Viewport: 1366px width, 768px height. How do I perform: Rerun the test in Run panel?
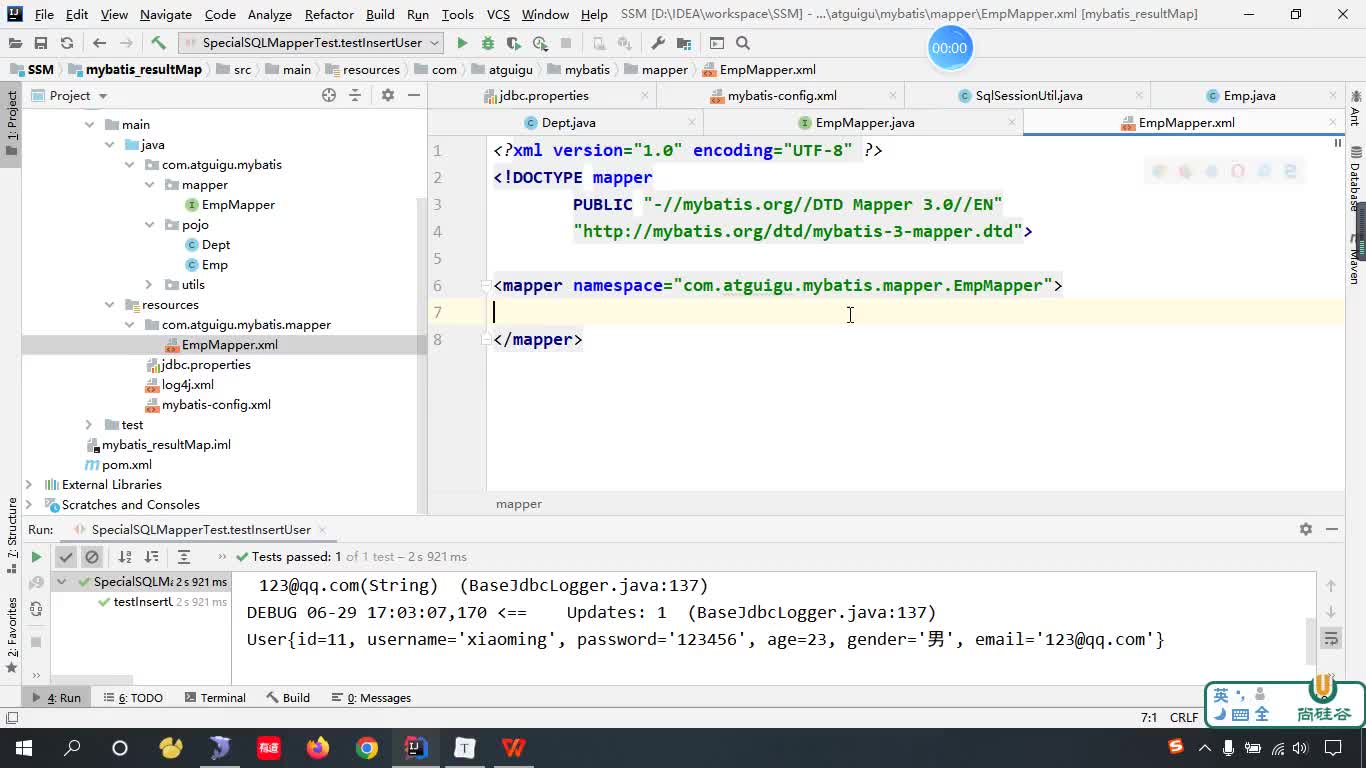tap(36, 557)
